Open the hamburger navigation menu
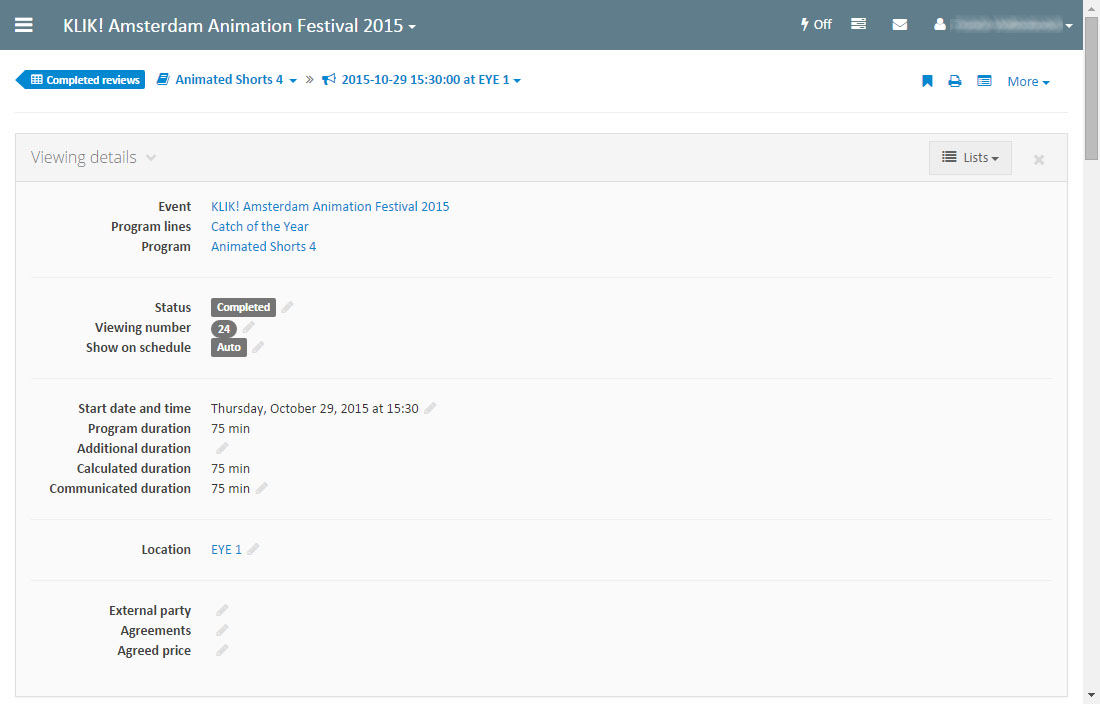The width and height of the screenshot is (1100, 704). (24, 25)
